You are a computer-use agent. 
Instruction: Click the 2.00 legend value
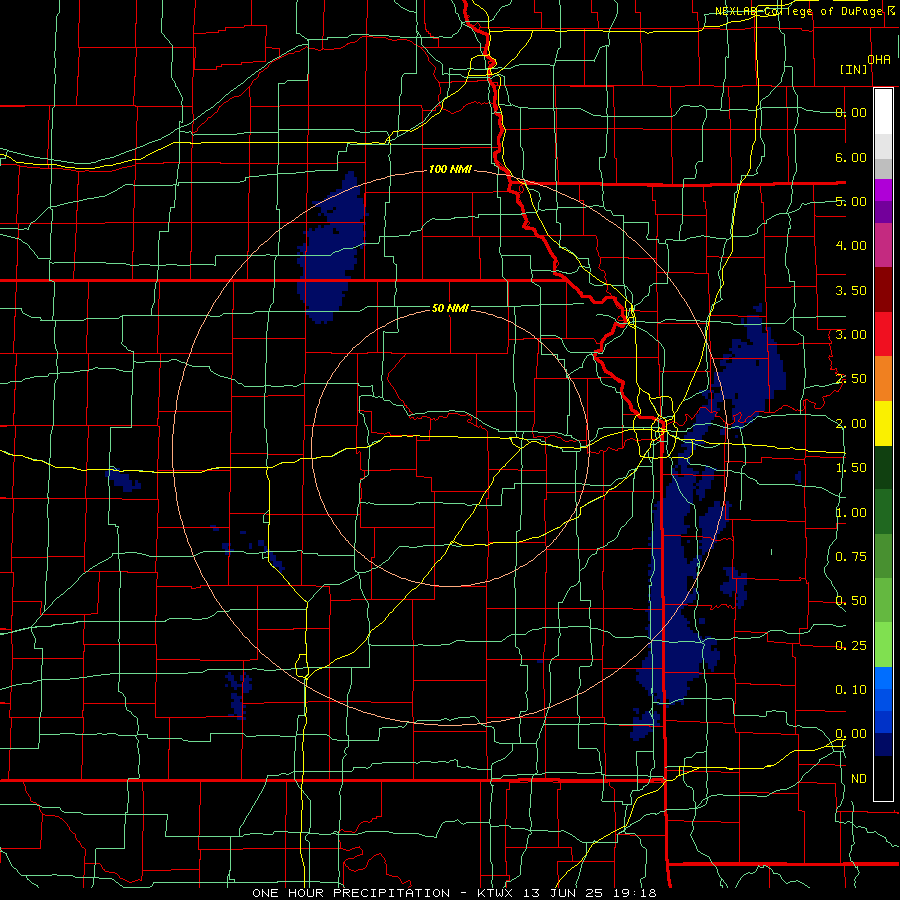point(851,424)
